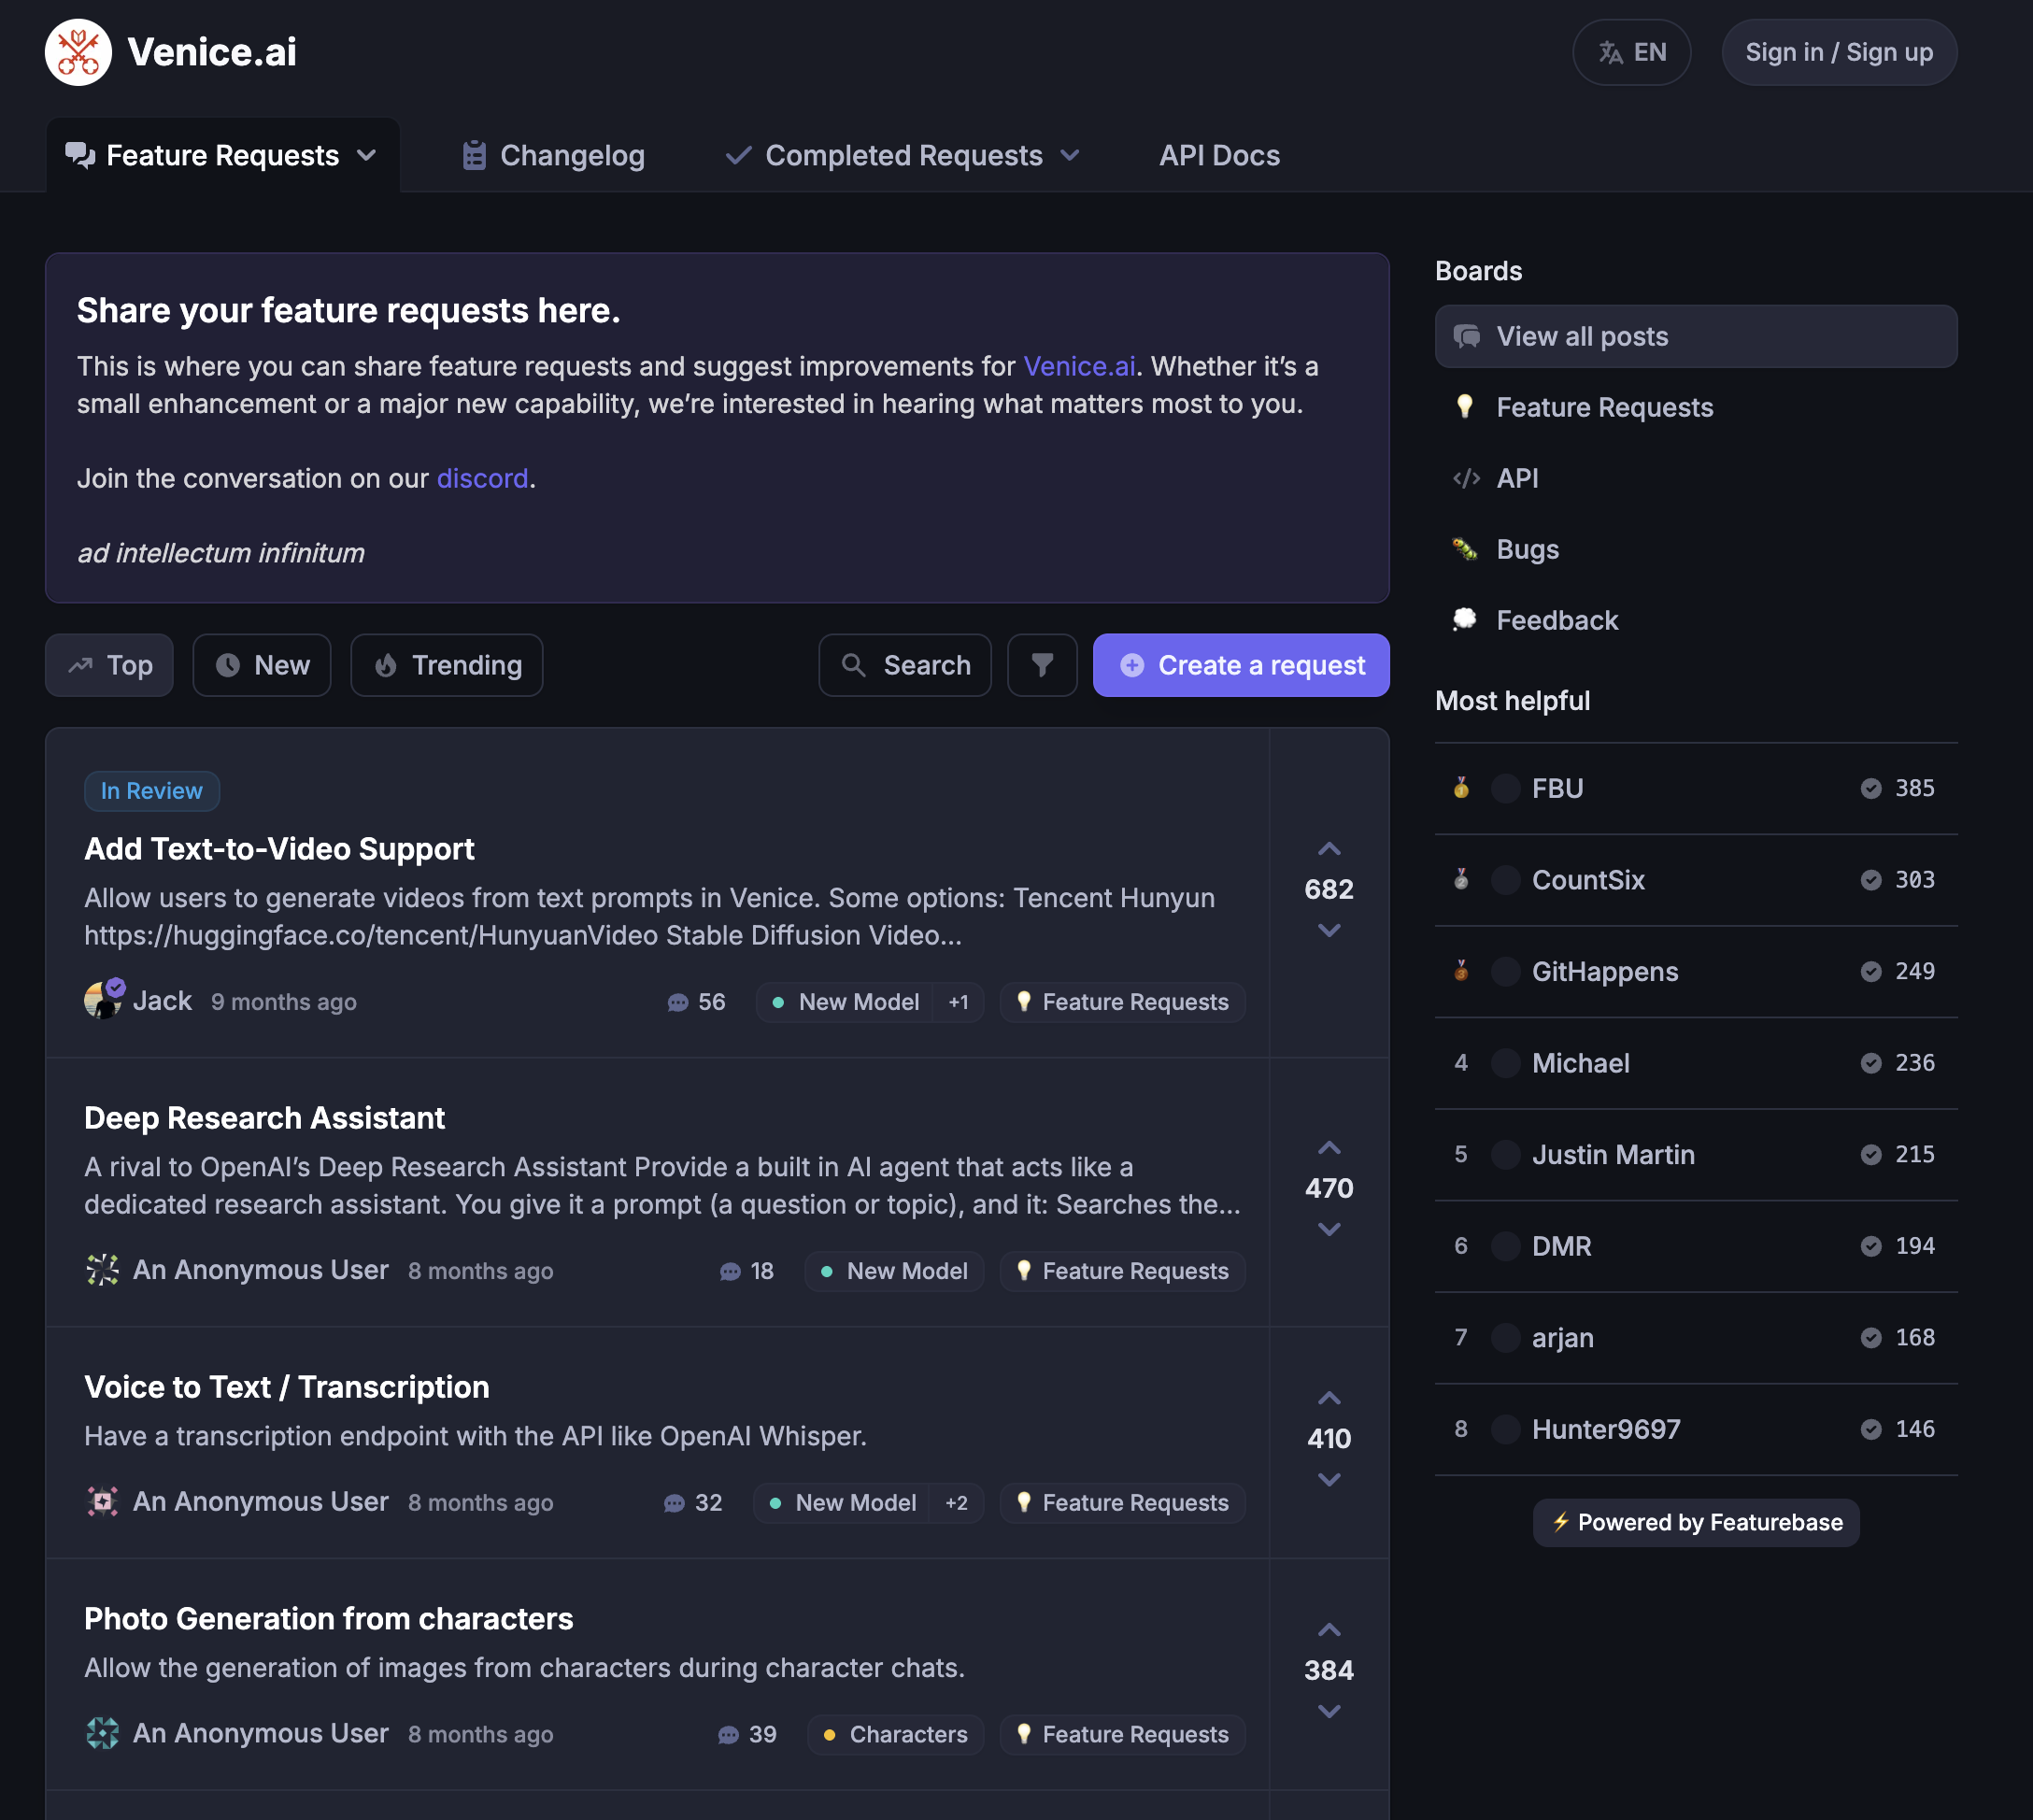Click the Venice.ai keys logo
Screen dimensions: 2033x1820
coord(78,52)
